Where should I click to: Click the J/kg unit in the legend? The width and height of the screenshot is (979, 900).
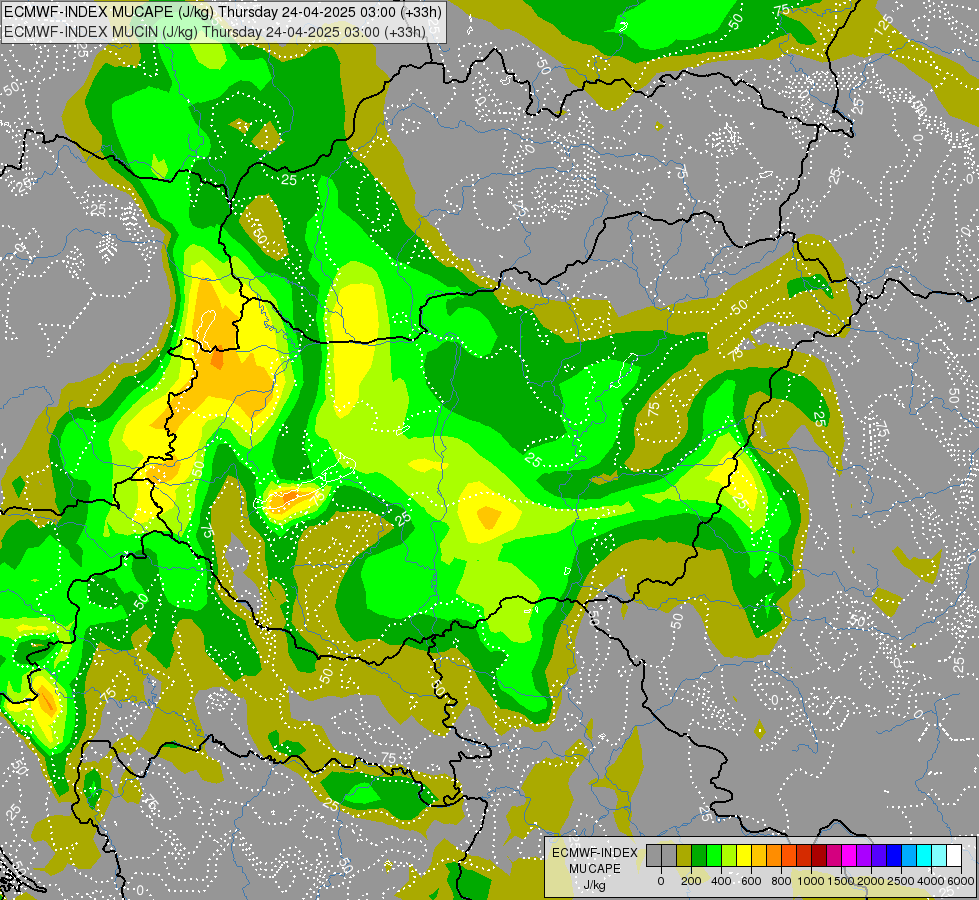point(595,885)
